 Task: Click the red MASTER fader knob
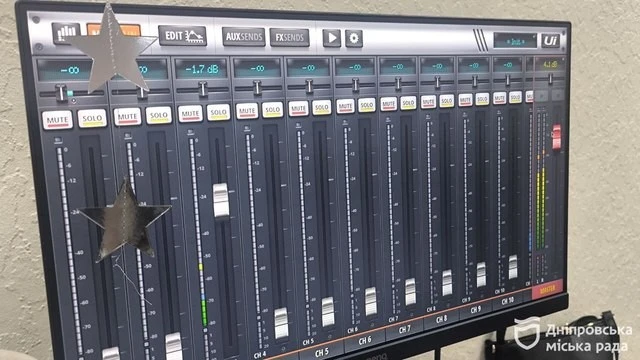click(x=556, y=137)
